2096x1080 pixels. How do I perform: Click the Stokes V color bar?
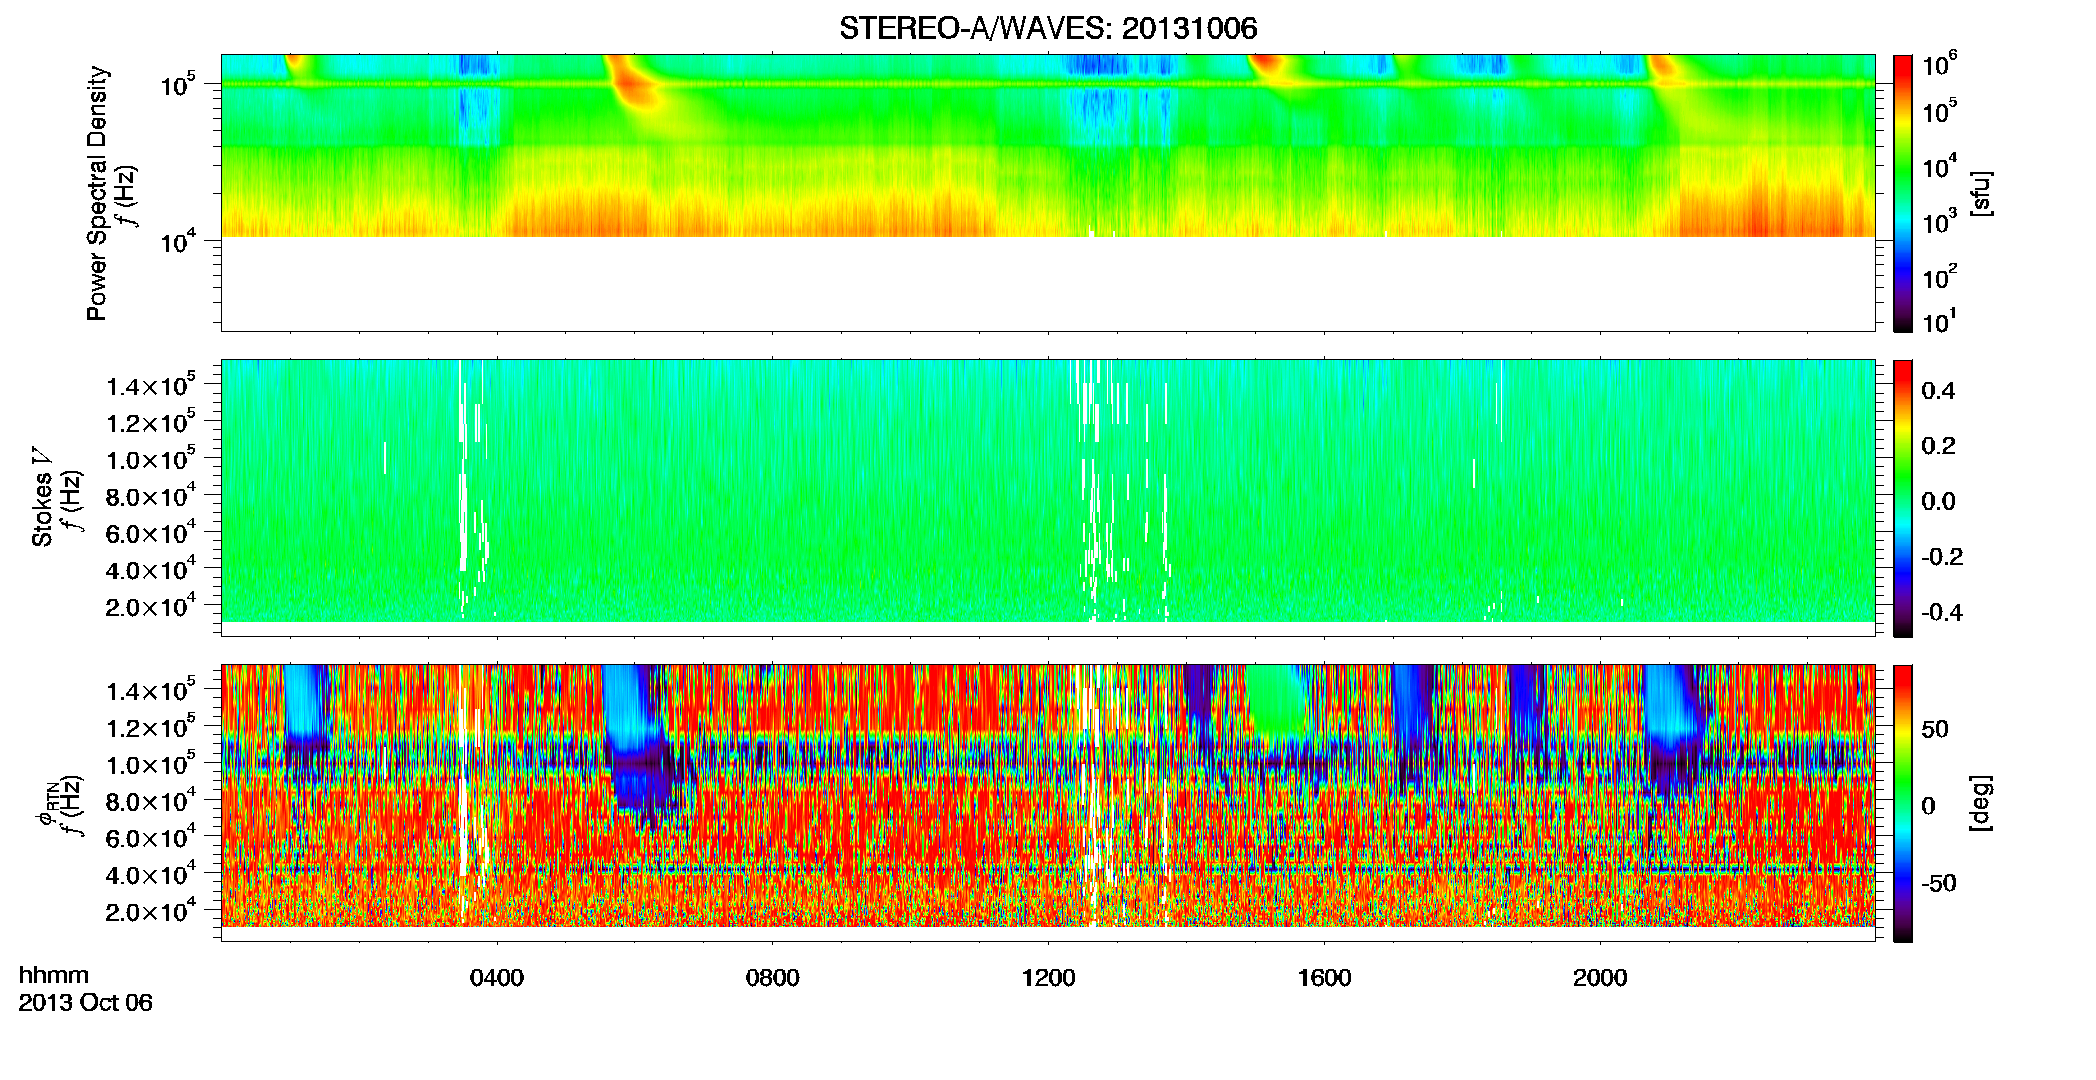click(x=1903, y=498)
